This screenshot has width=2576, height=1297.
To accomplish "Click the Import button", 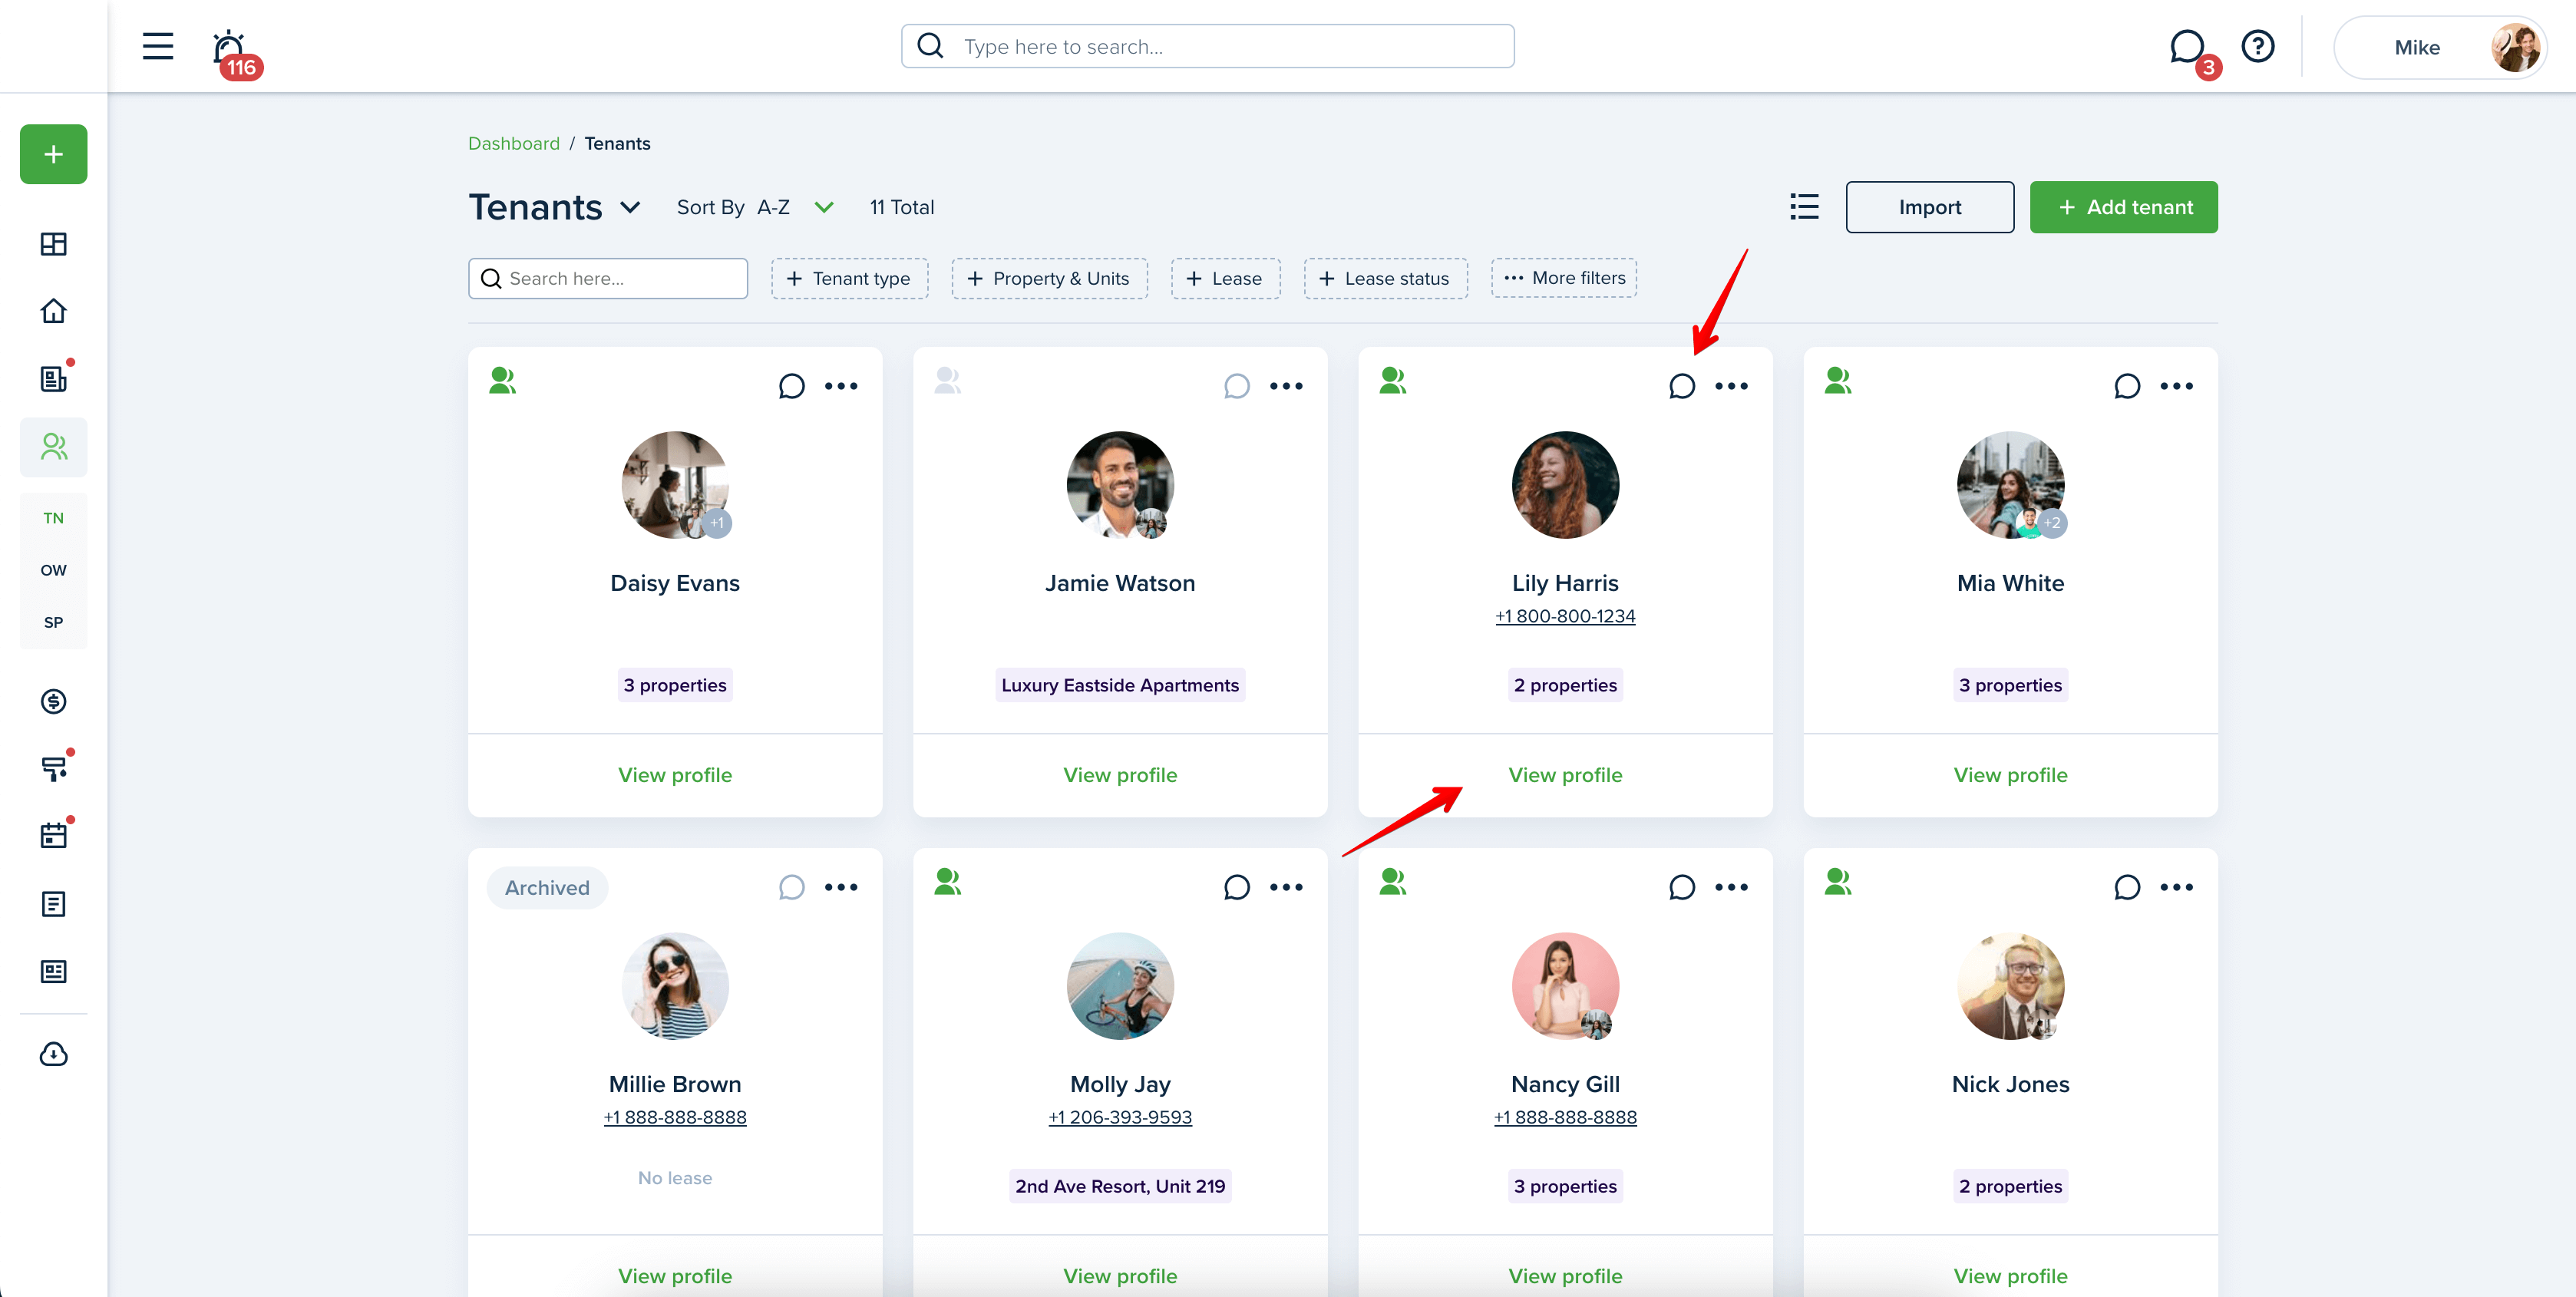I will pos(1929,207).
